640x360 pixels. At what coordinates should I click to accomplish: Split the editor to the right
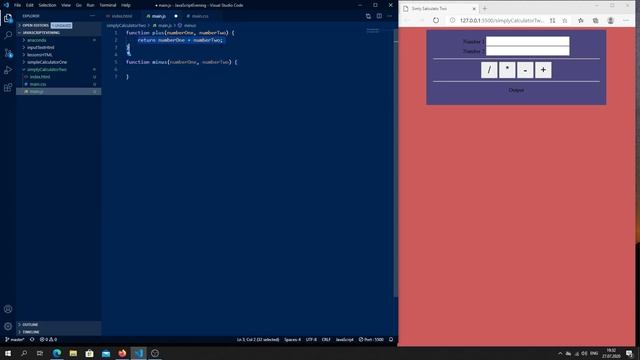click(x=379, y=16)
